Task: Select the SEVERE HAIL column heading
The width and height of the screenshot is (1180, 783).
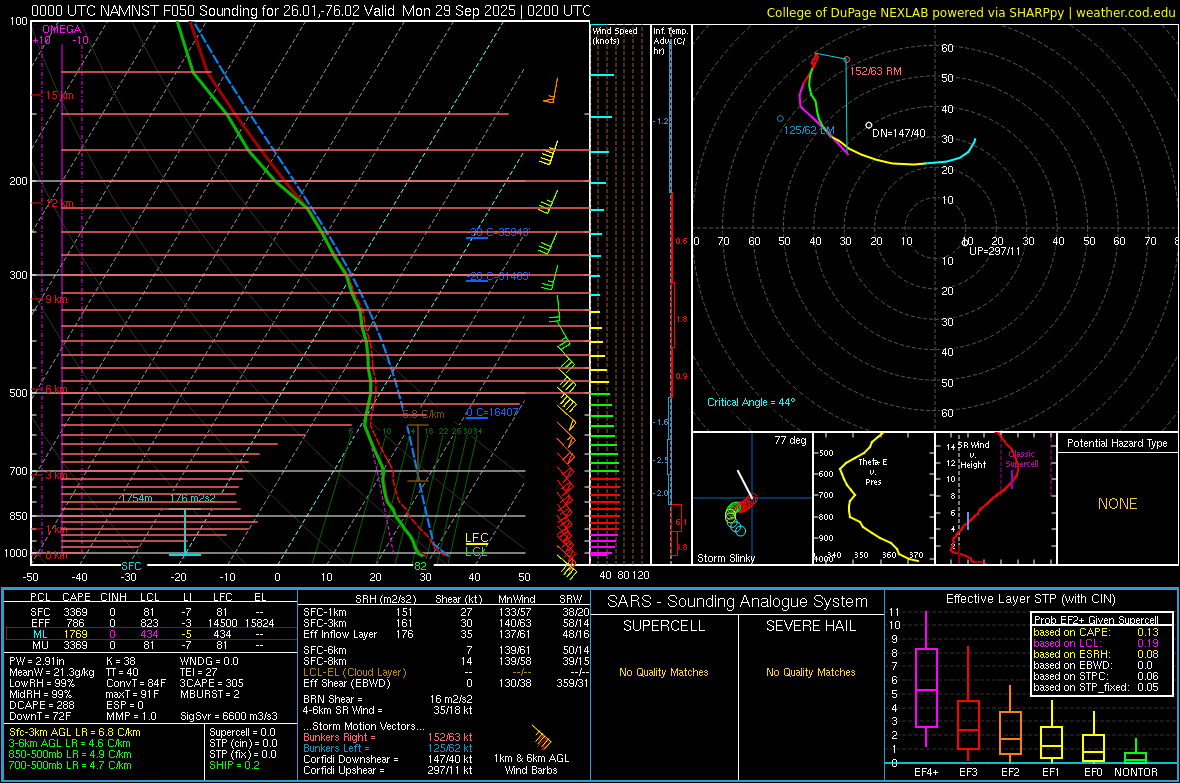Action: click(810, 626)
